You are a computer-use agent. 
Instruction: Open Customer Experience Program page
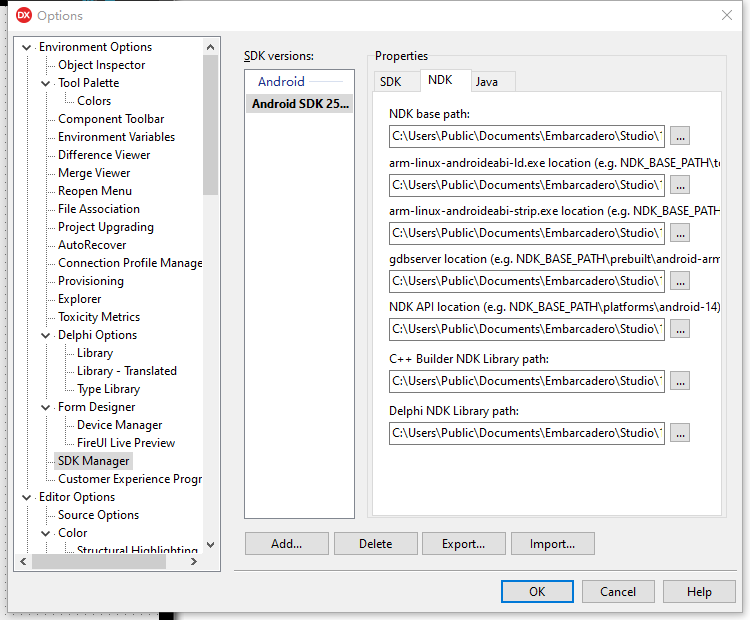pos(130,479)
